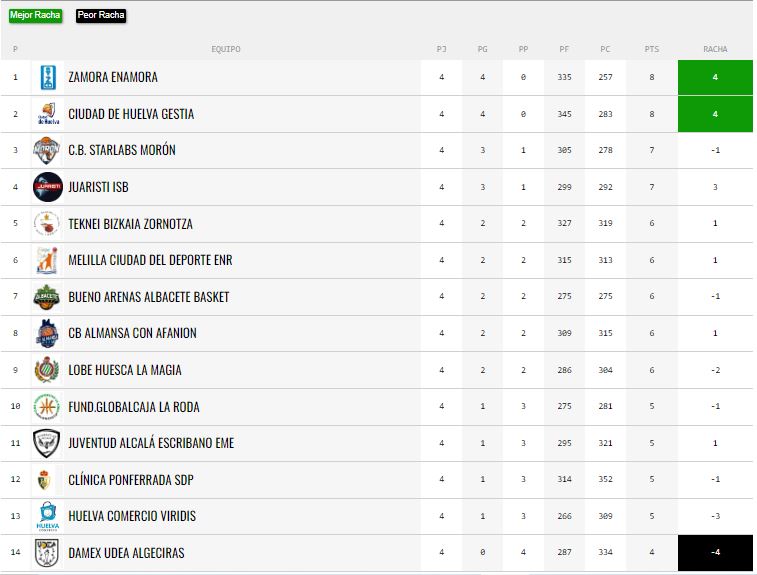Viewport: 757px width, 575px height.
Task: Click the Bueno Arenas Albacete Basket logo
Action: tap(47, 297)
